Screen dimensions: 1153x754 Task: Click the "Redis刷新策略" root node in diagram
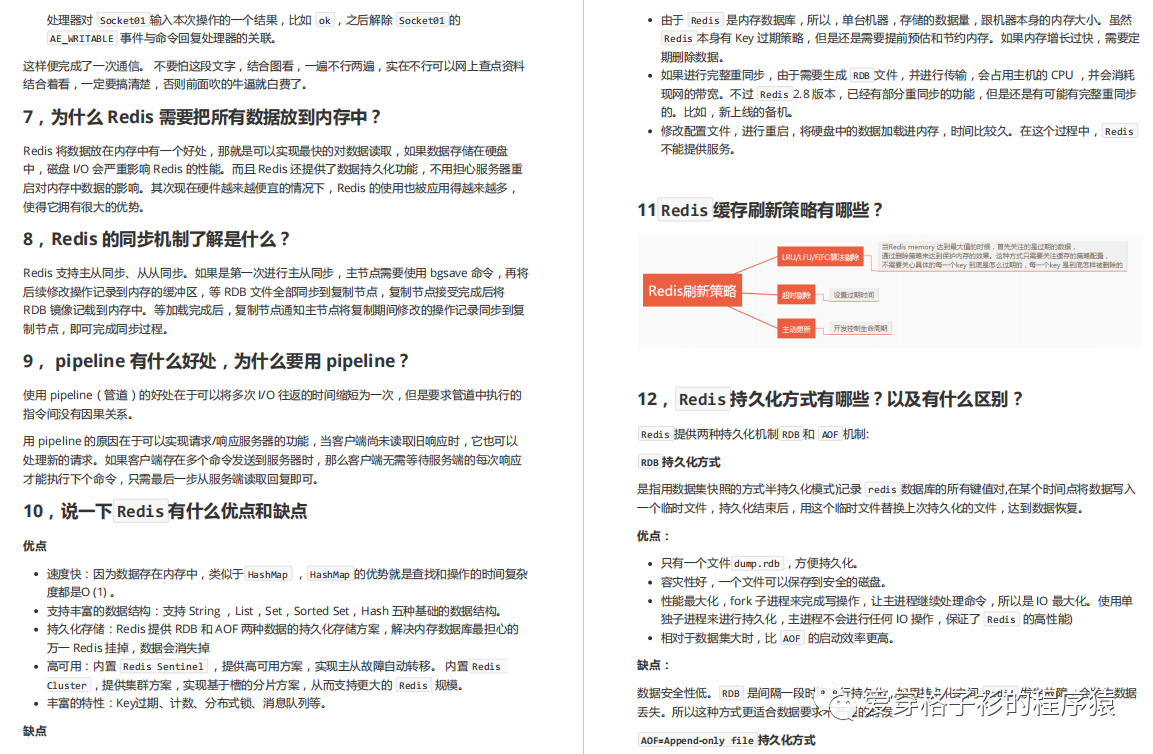click(x=692, y=291)
